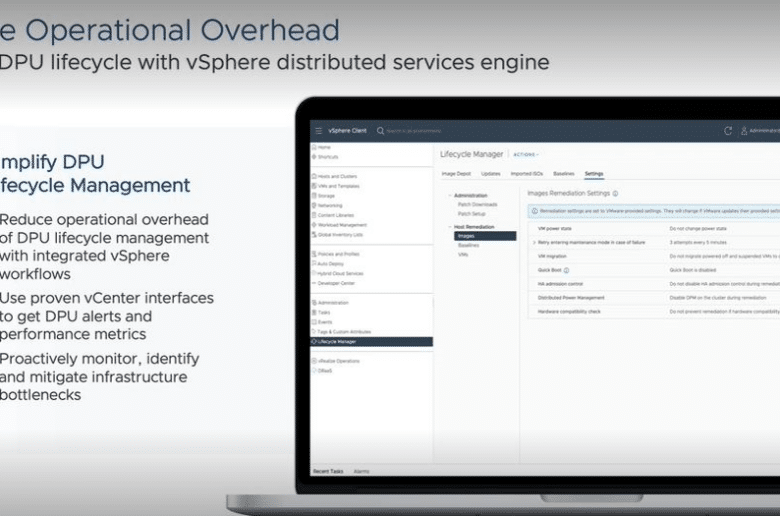The height and width of the screenshot is (516, 780).
Task: Click the info icon beside Quick Boot
Action: click(x=566, y=270)
